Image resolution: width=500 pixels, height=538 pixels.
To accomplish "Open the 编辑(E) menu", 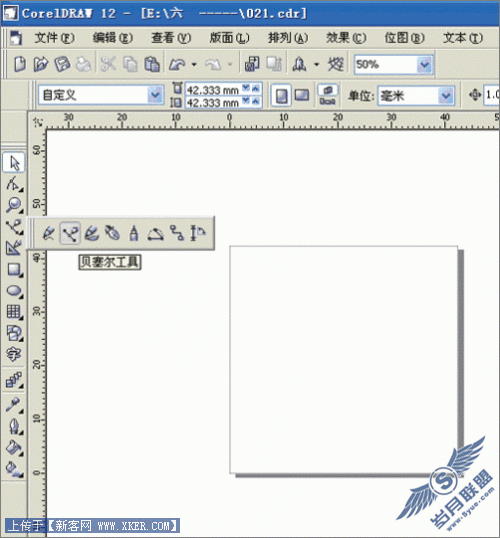I will 113,38.
